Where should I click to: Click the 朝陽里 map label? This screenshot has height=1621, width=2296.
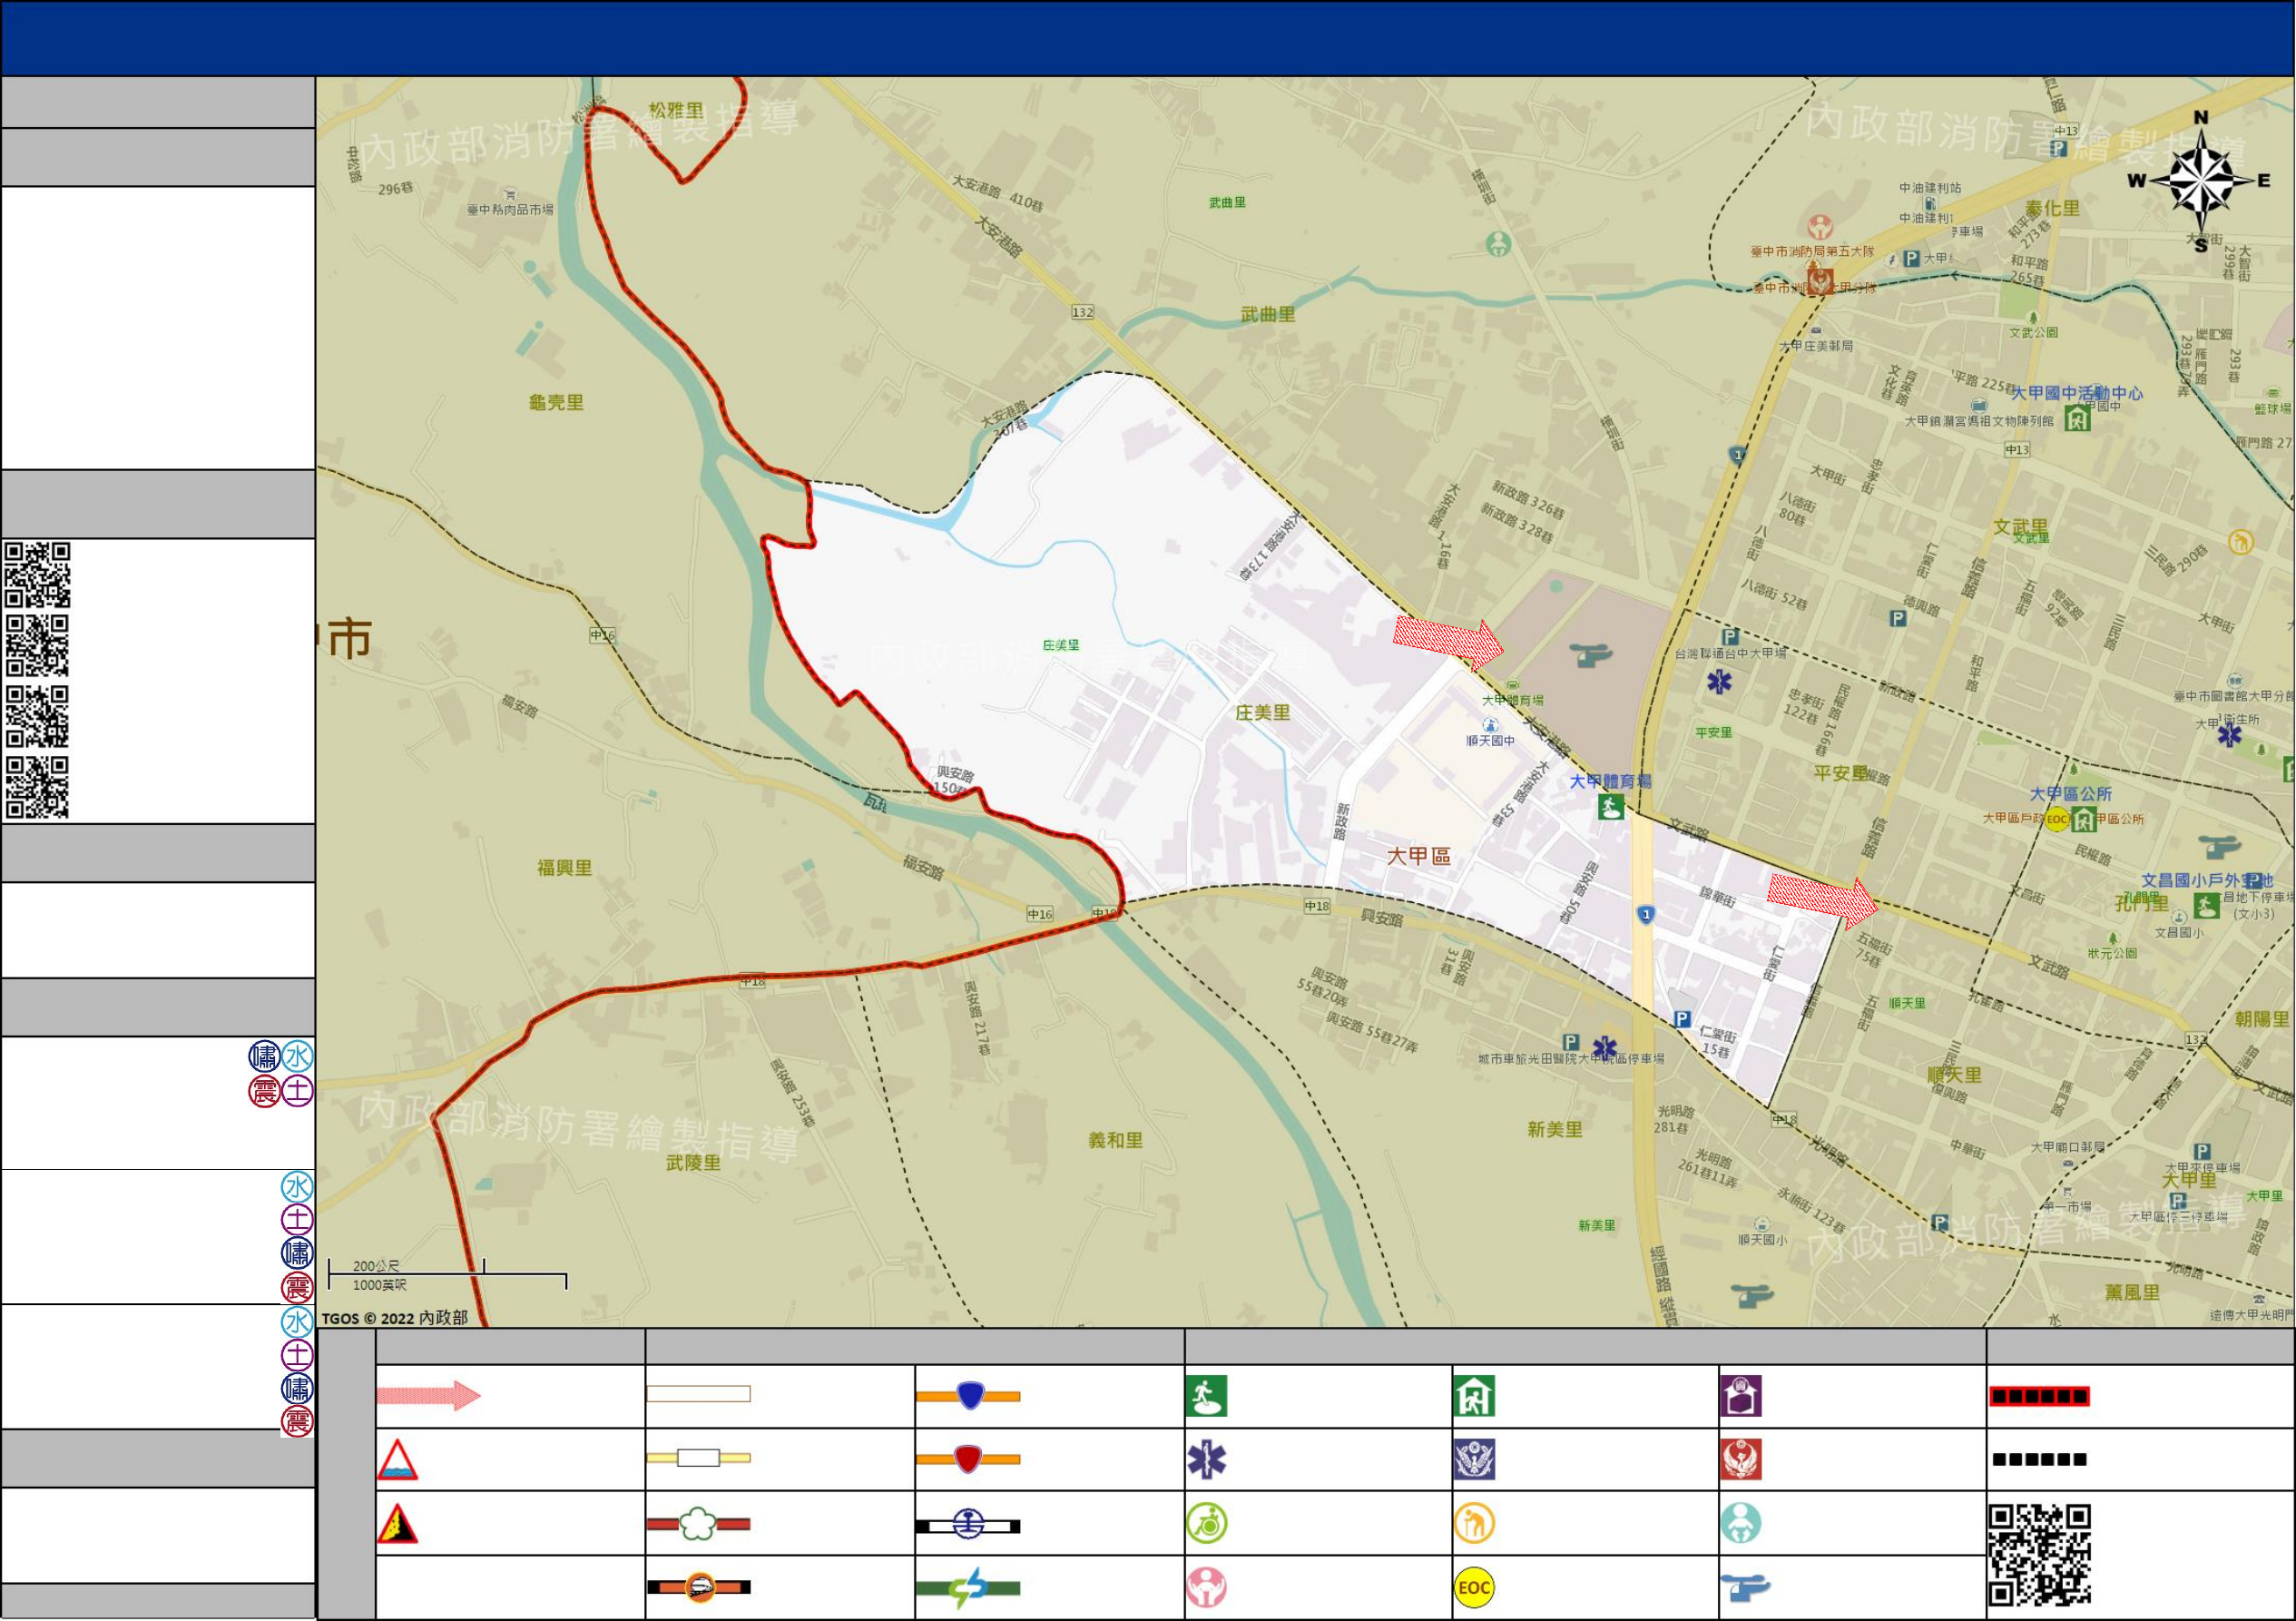point(2262,1019)
